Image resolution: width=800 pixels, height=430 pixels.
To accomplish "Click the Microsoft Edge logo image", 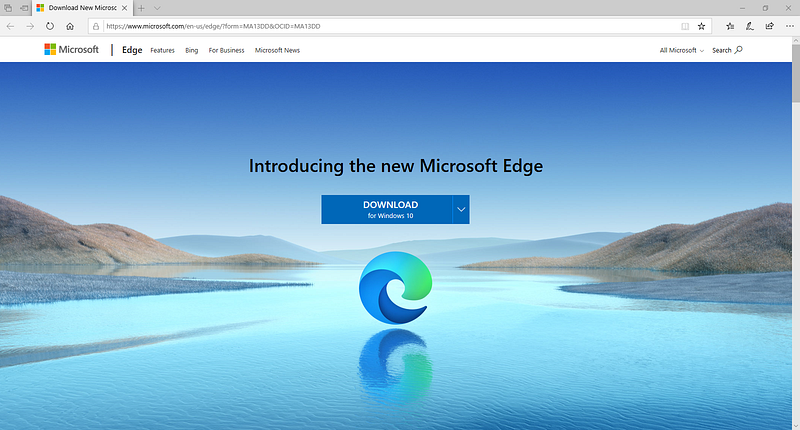I will [395, 288].
